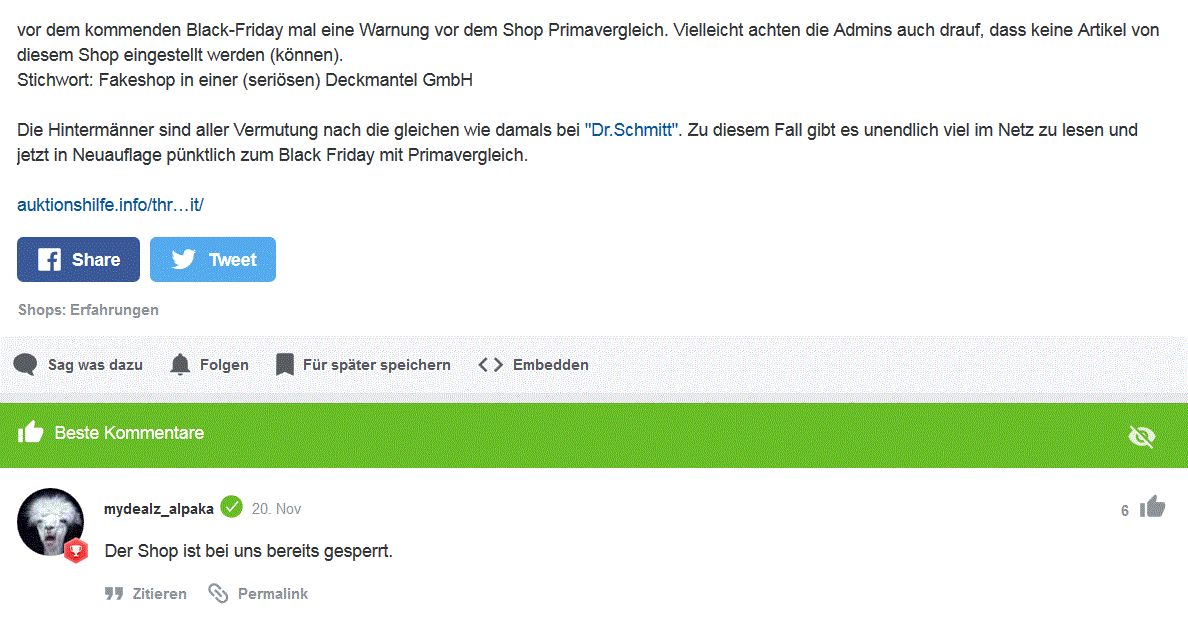Click the Twitter bird icon
The width and height of the screenshot is (1188, 630).
pyautogui.click(x=183, y=260)
